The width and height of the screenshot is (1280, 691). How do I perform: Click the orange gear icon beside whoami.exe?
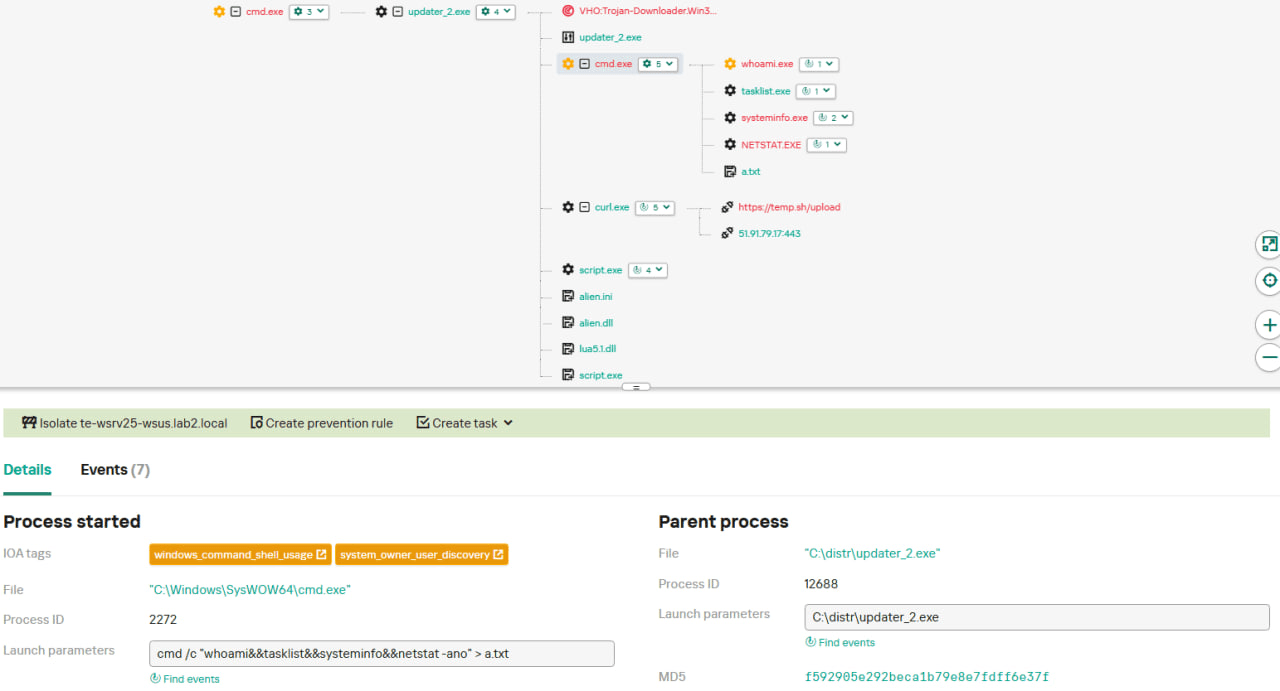[730, 64]
